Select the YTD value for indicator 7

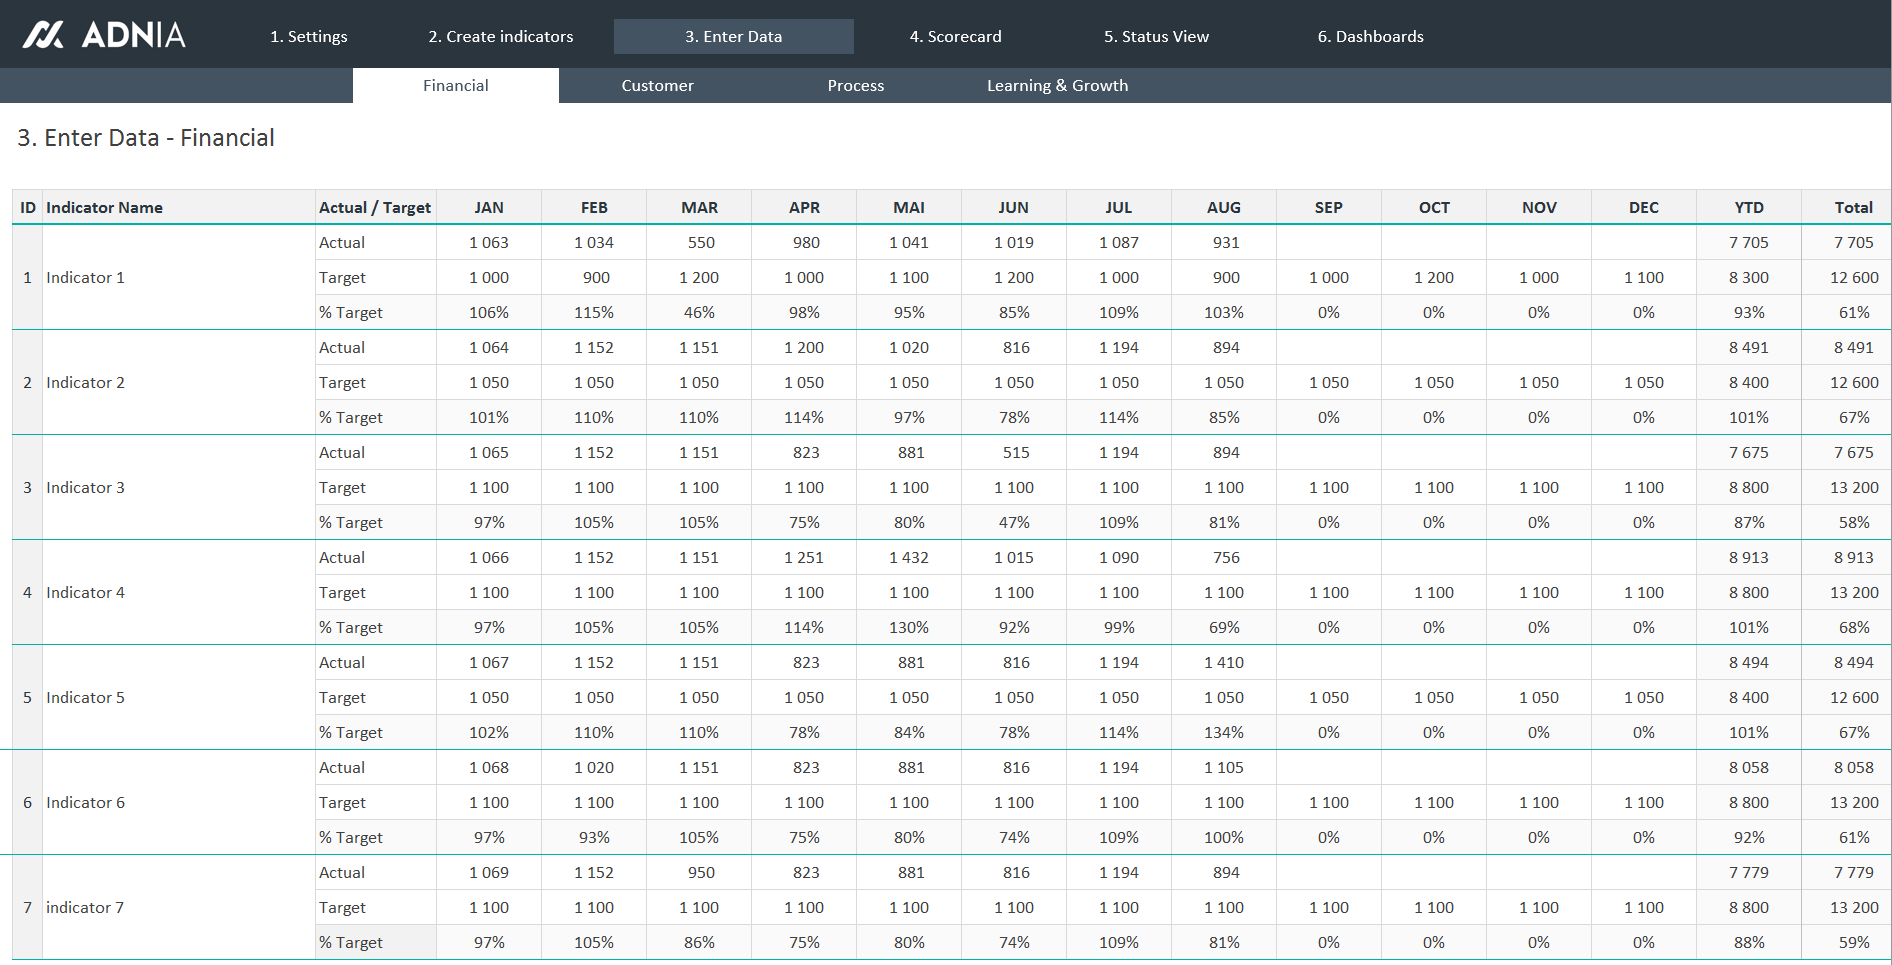[x=1748, y=872]
